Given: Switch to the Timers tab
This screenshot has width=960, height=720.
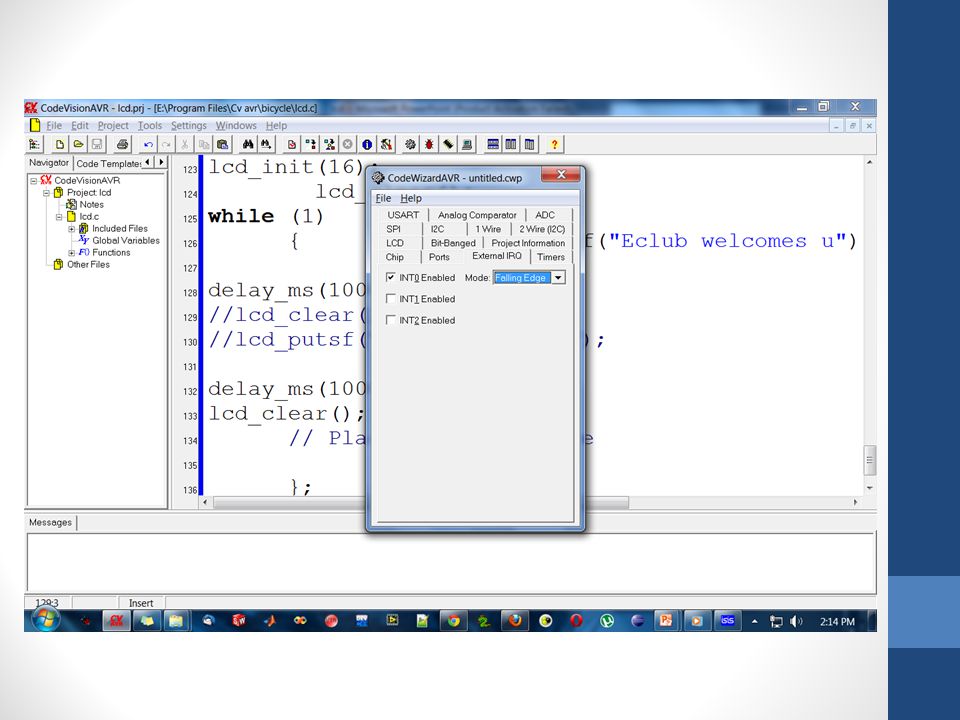Looking at the screenshot, I should (x=551, y=257).
